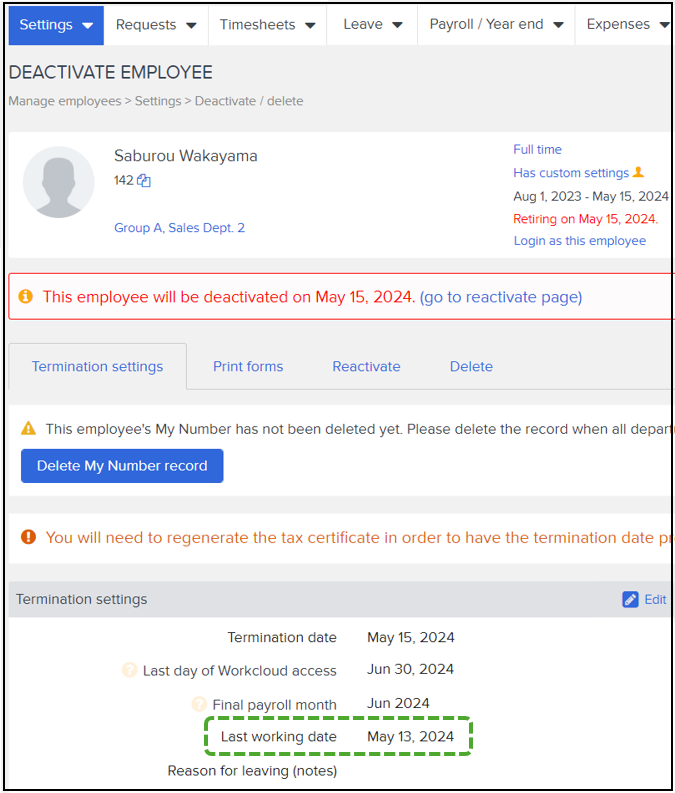Click the orange info icon in deactivation alert
The width and height of the screenshot is (675, 793).
click(26, 297)
